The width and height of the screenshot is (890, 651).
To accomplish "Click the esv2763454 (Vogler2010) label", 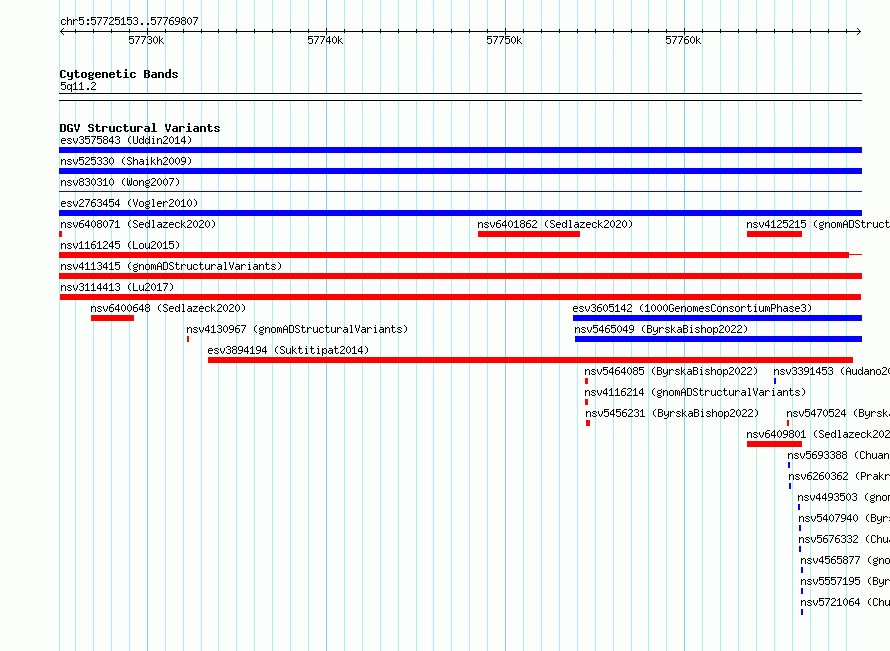I will coord(129,203).
